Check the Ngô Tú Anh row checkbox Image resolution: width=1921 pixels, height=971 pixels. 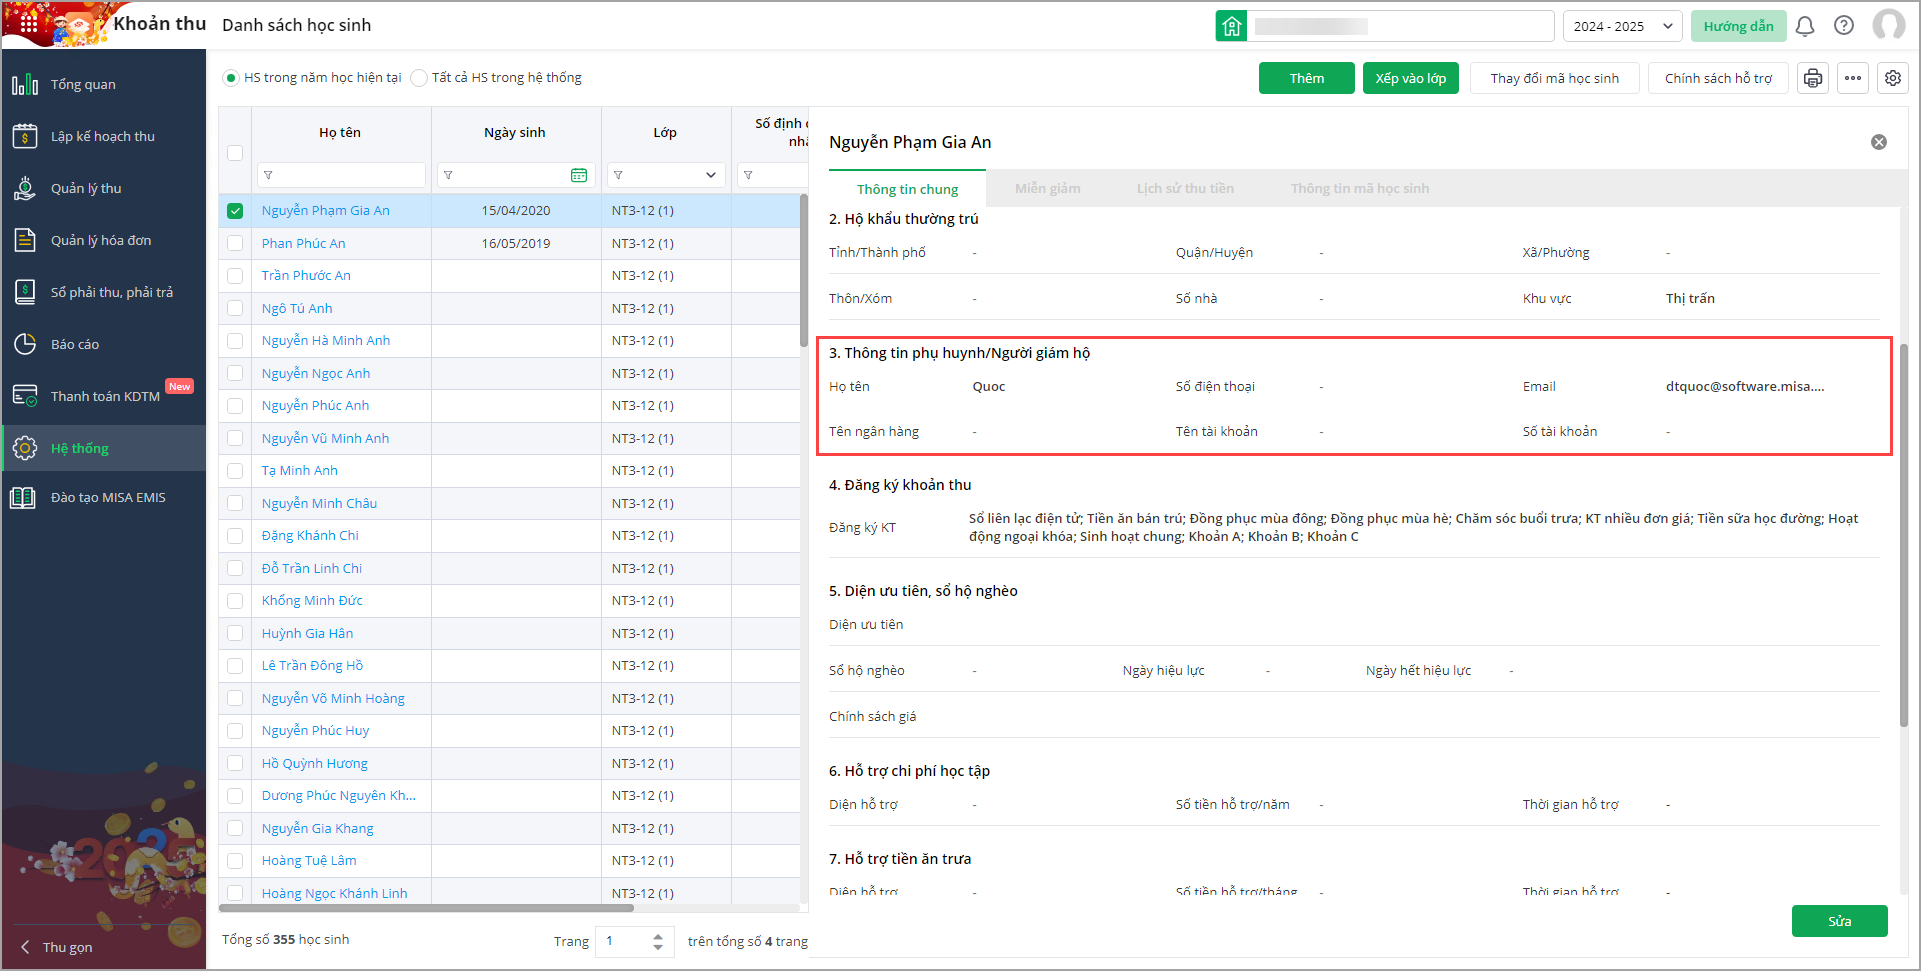235,308
